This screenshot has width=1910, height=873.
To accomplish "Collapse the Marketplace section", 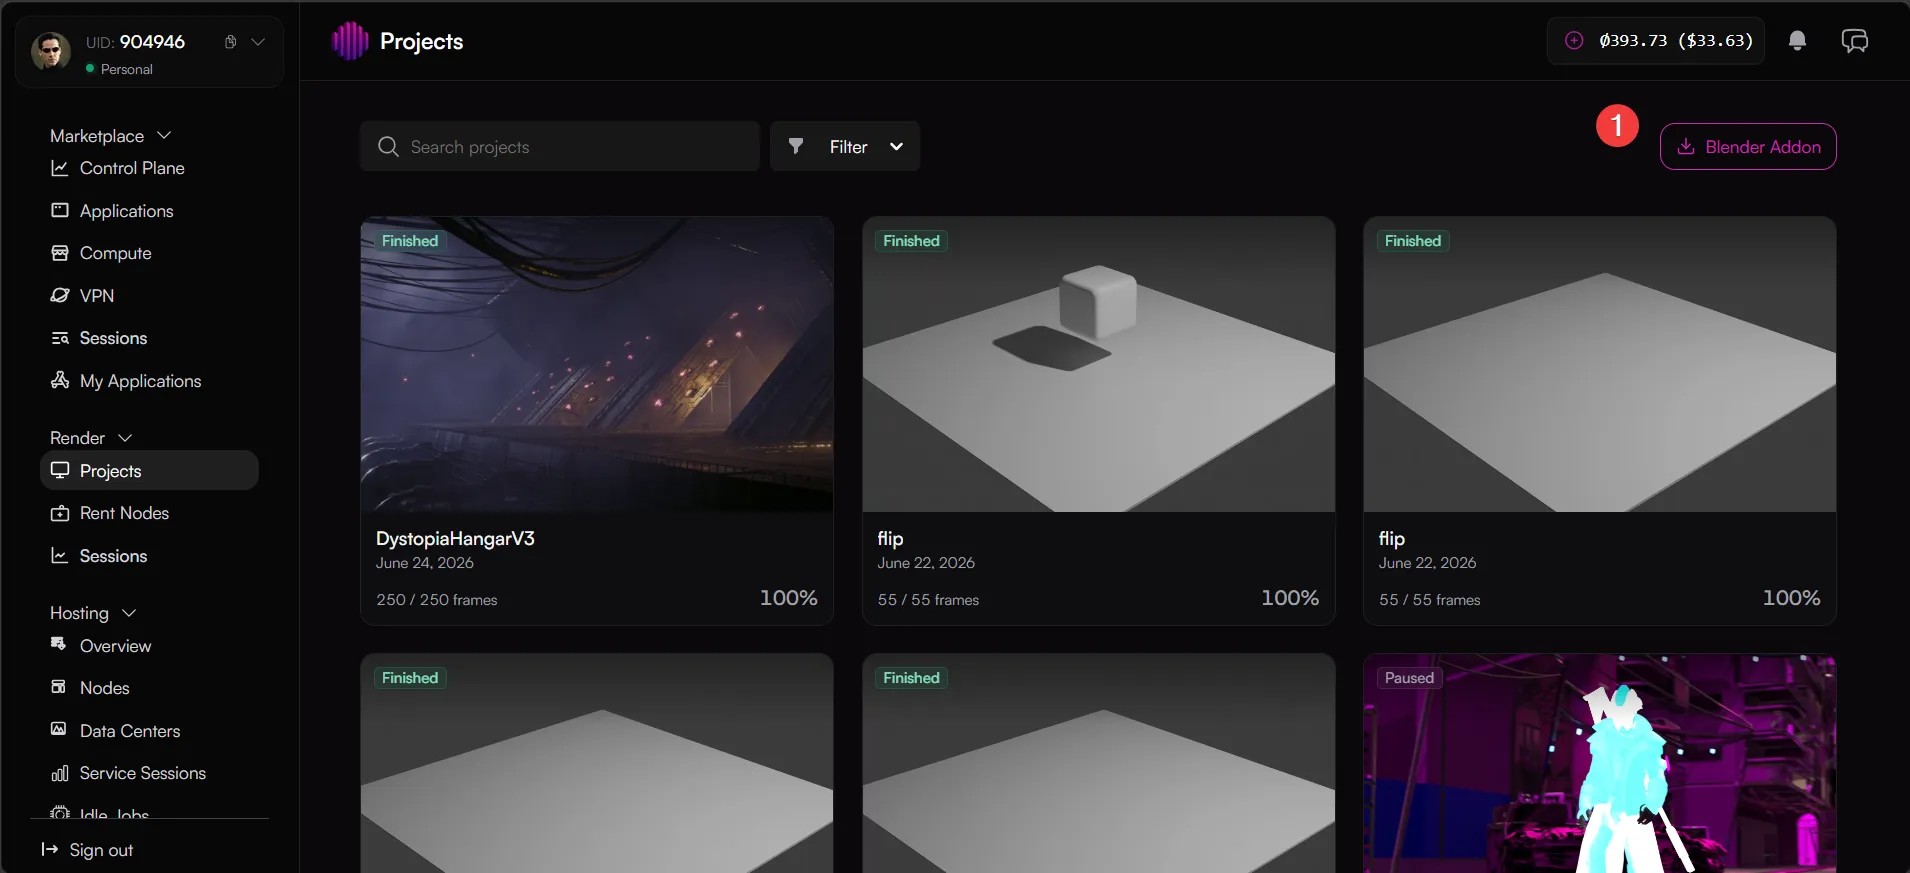I will (x=164, y=135).
